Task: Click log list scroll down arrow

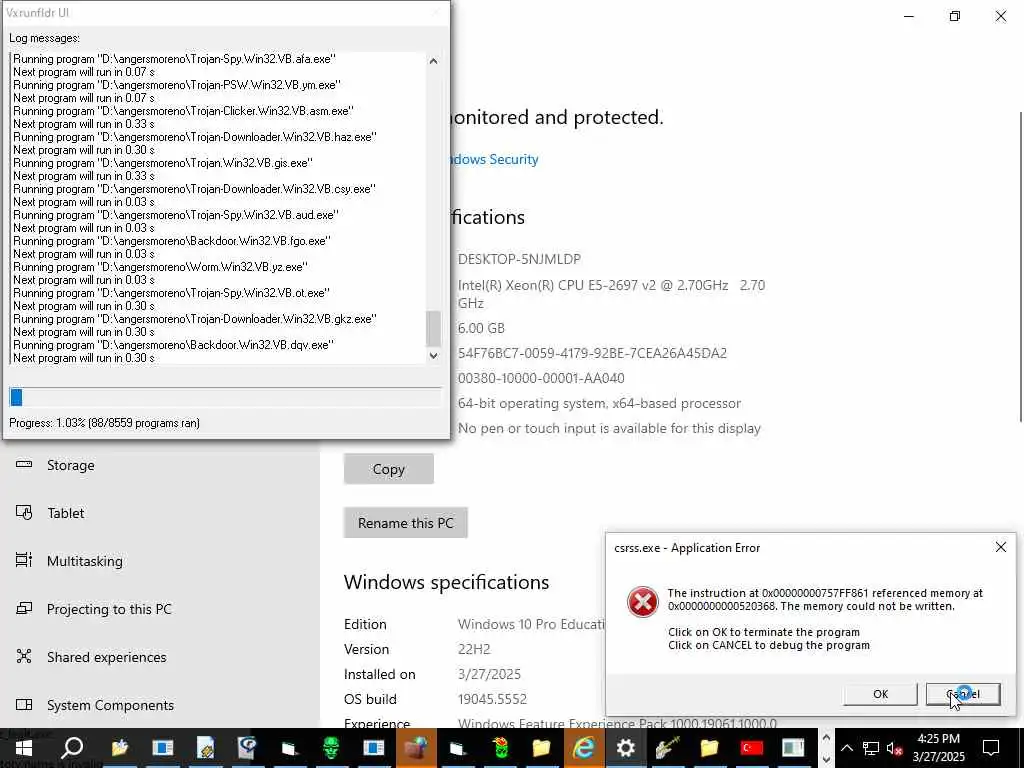Action: pyautogui.click(x=433, y=356)
